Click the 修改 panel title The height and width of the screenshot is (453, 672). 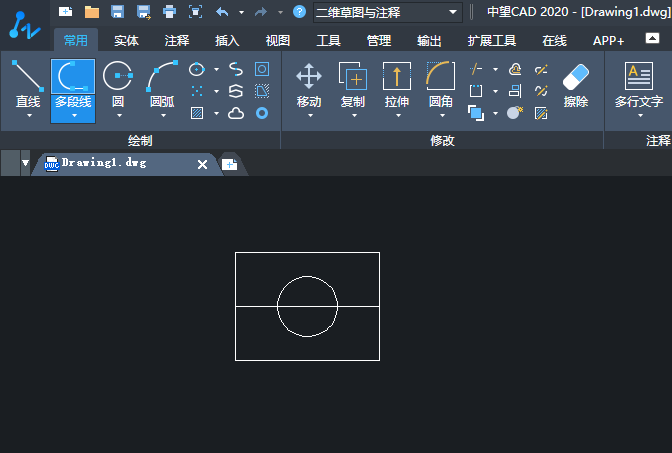pyautogui.click(x=442, y=141)
